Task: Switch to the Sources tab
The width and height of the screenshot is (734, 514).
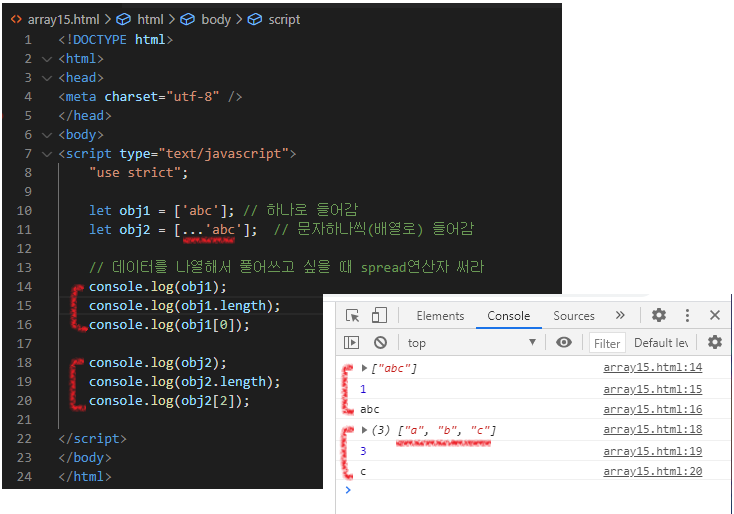Action: (x=573, y=316)
